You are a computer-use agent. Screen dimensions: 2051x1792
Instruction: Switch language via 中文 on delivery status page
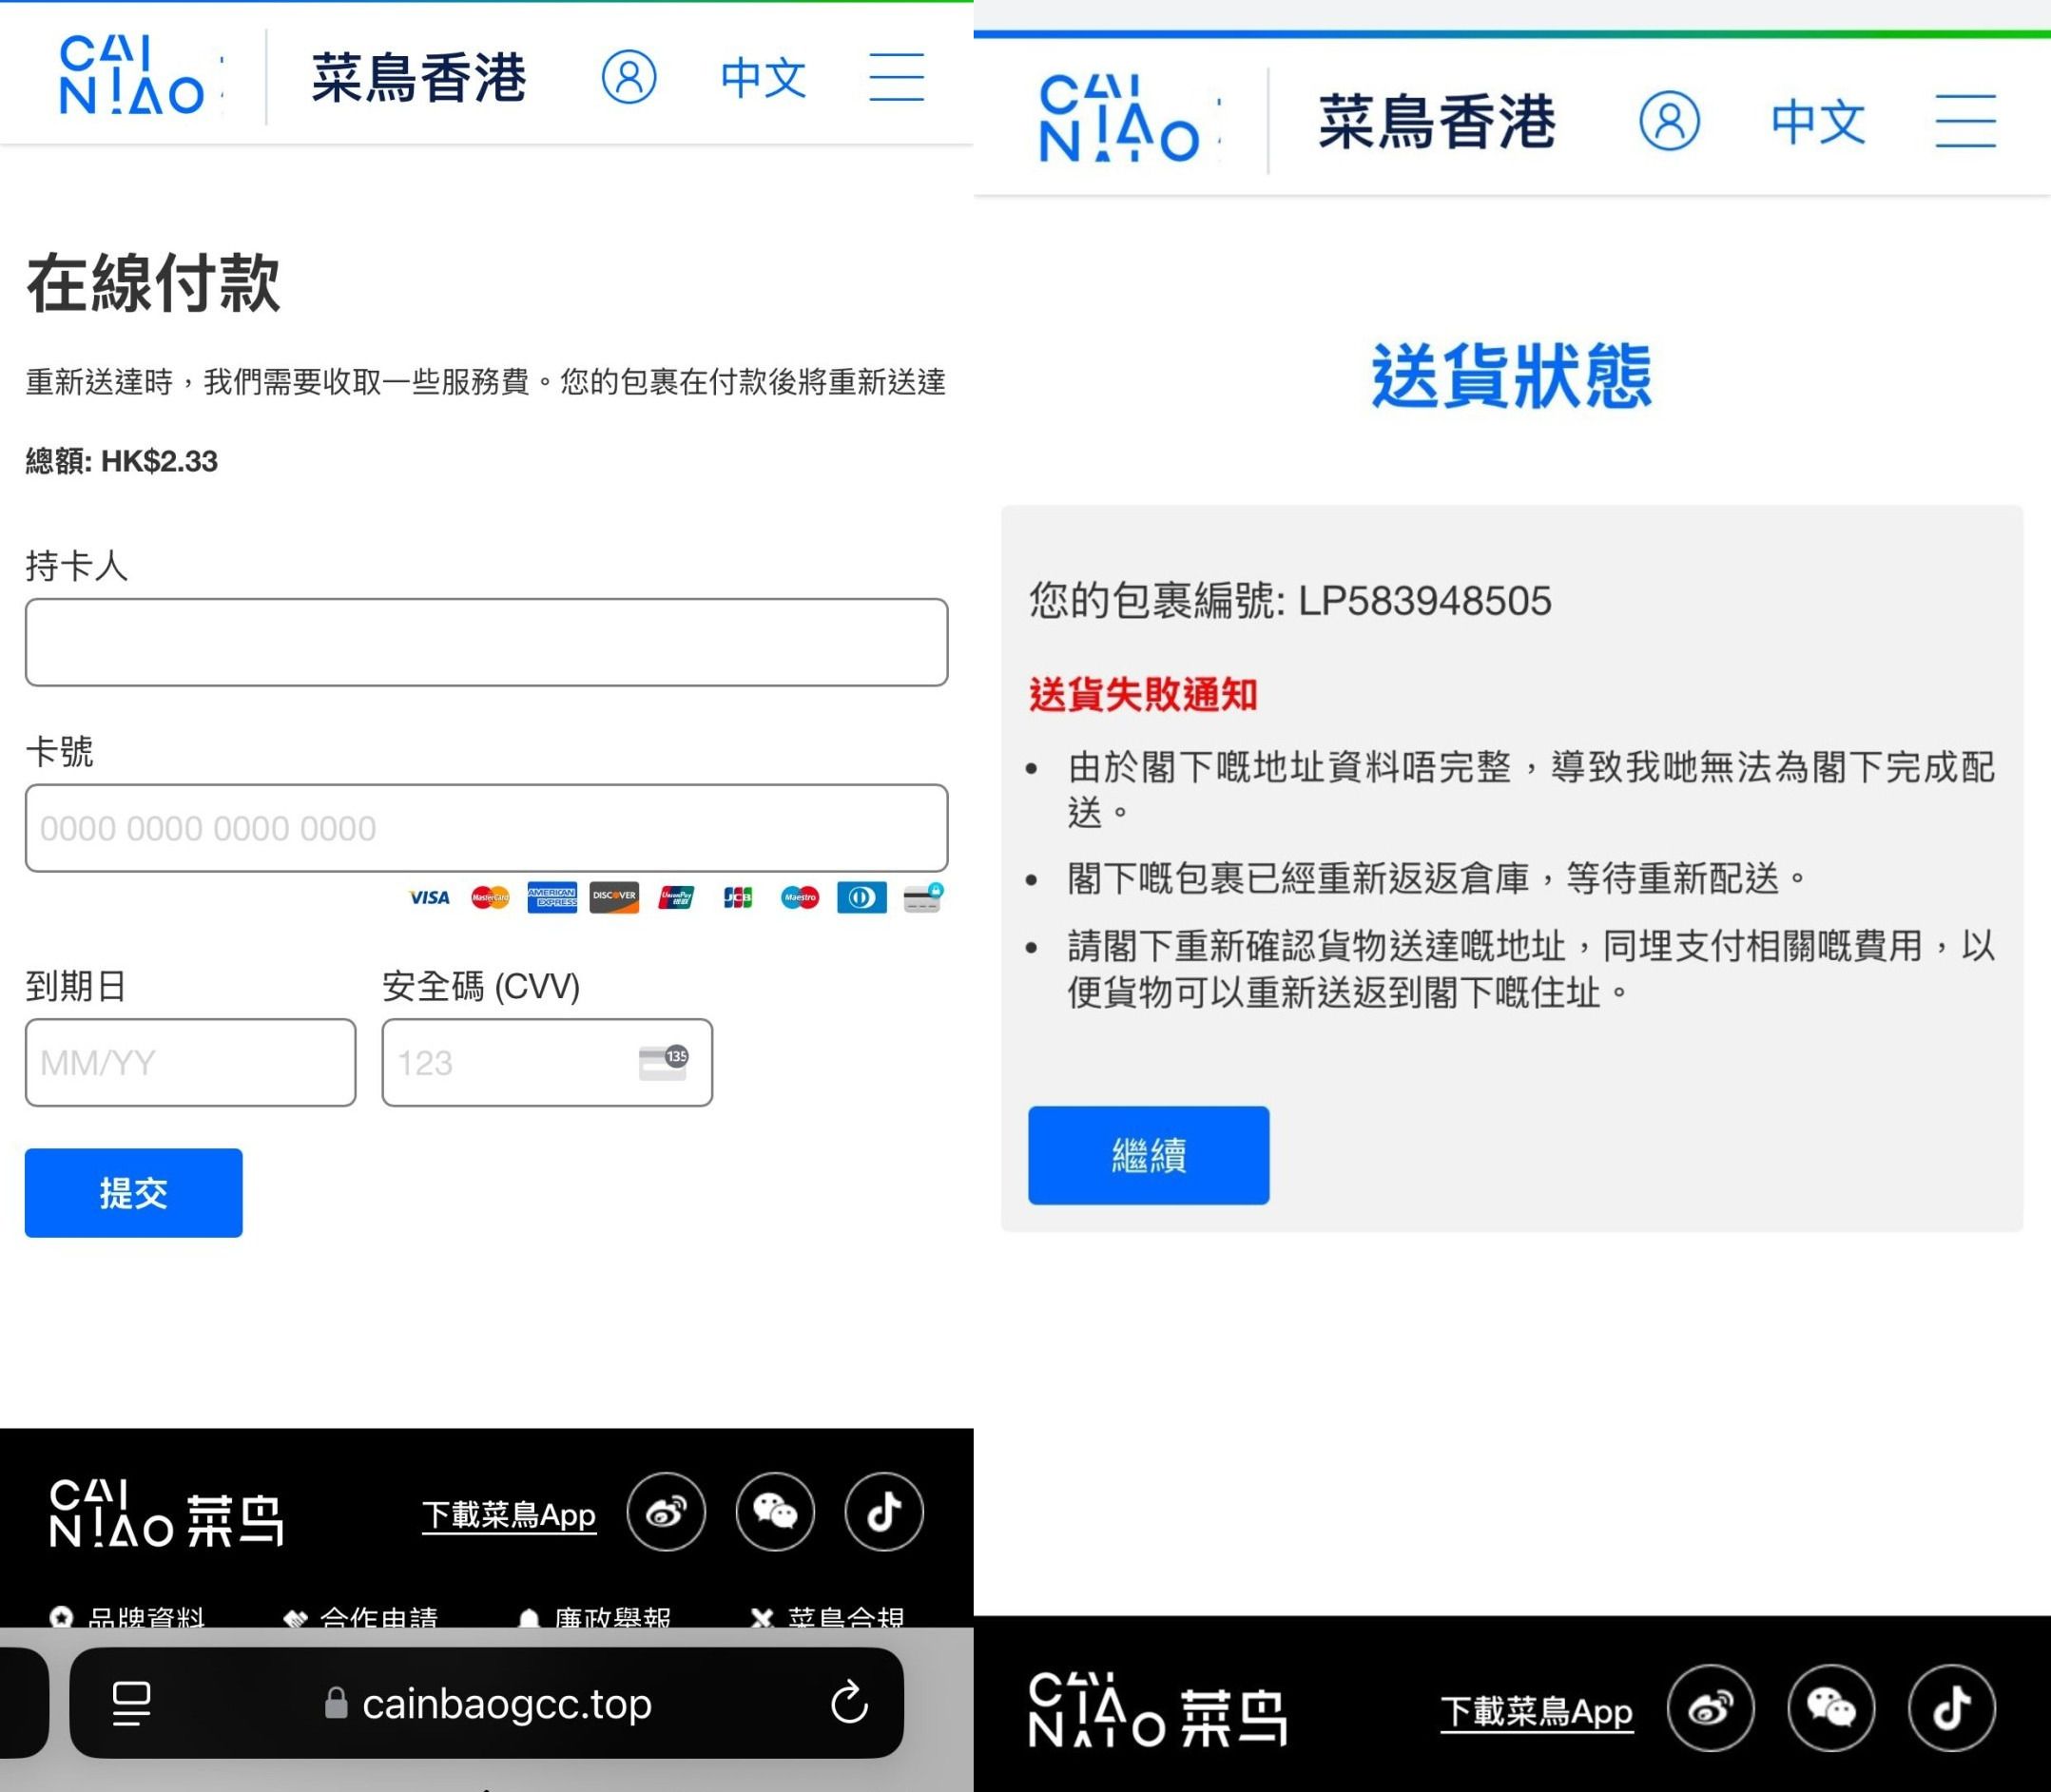click(1817, 121)
